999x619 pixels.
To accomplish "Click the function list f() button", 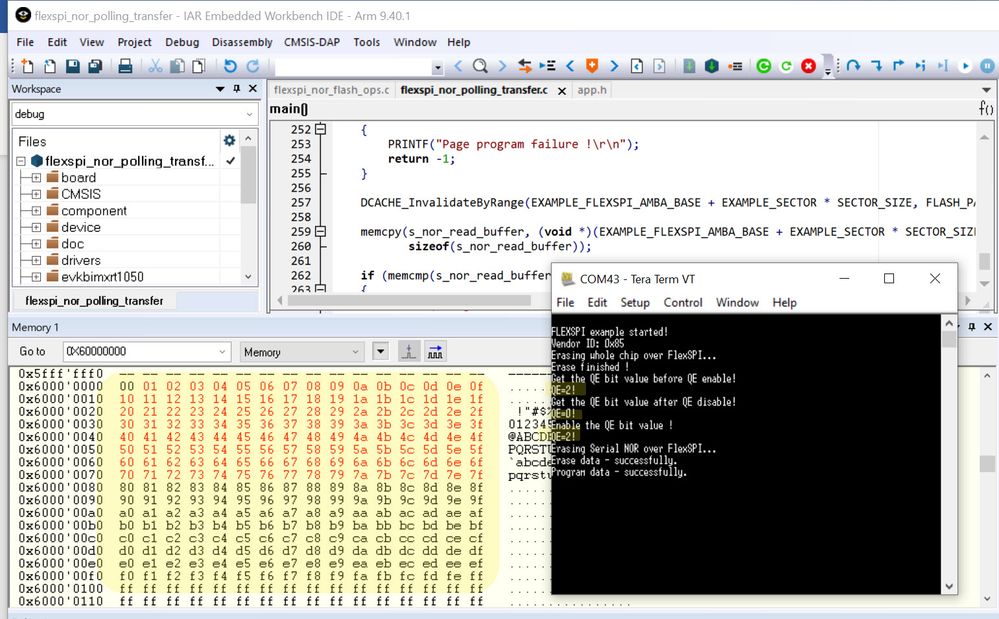I will click(x=986, y=108).
